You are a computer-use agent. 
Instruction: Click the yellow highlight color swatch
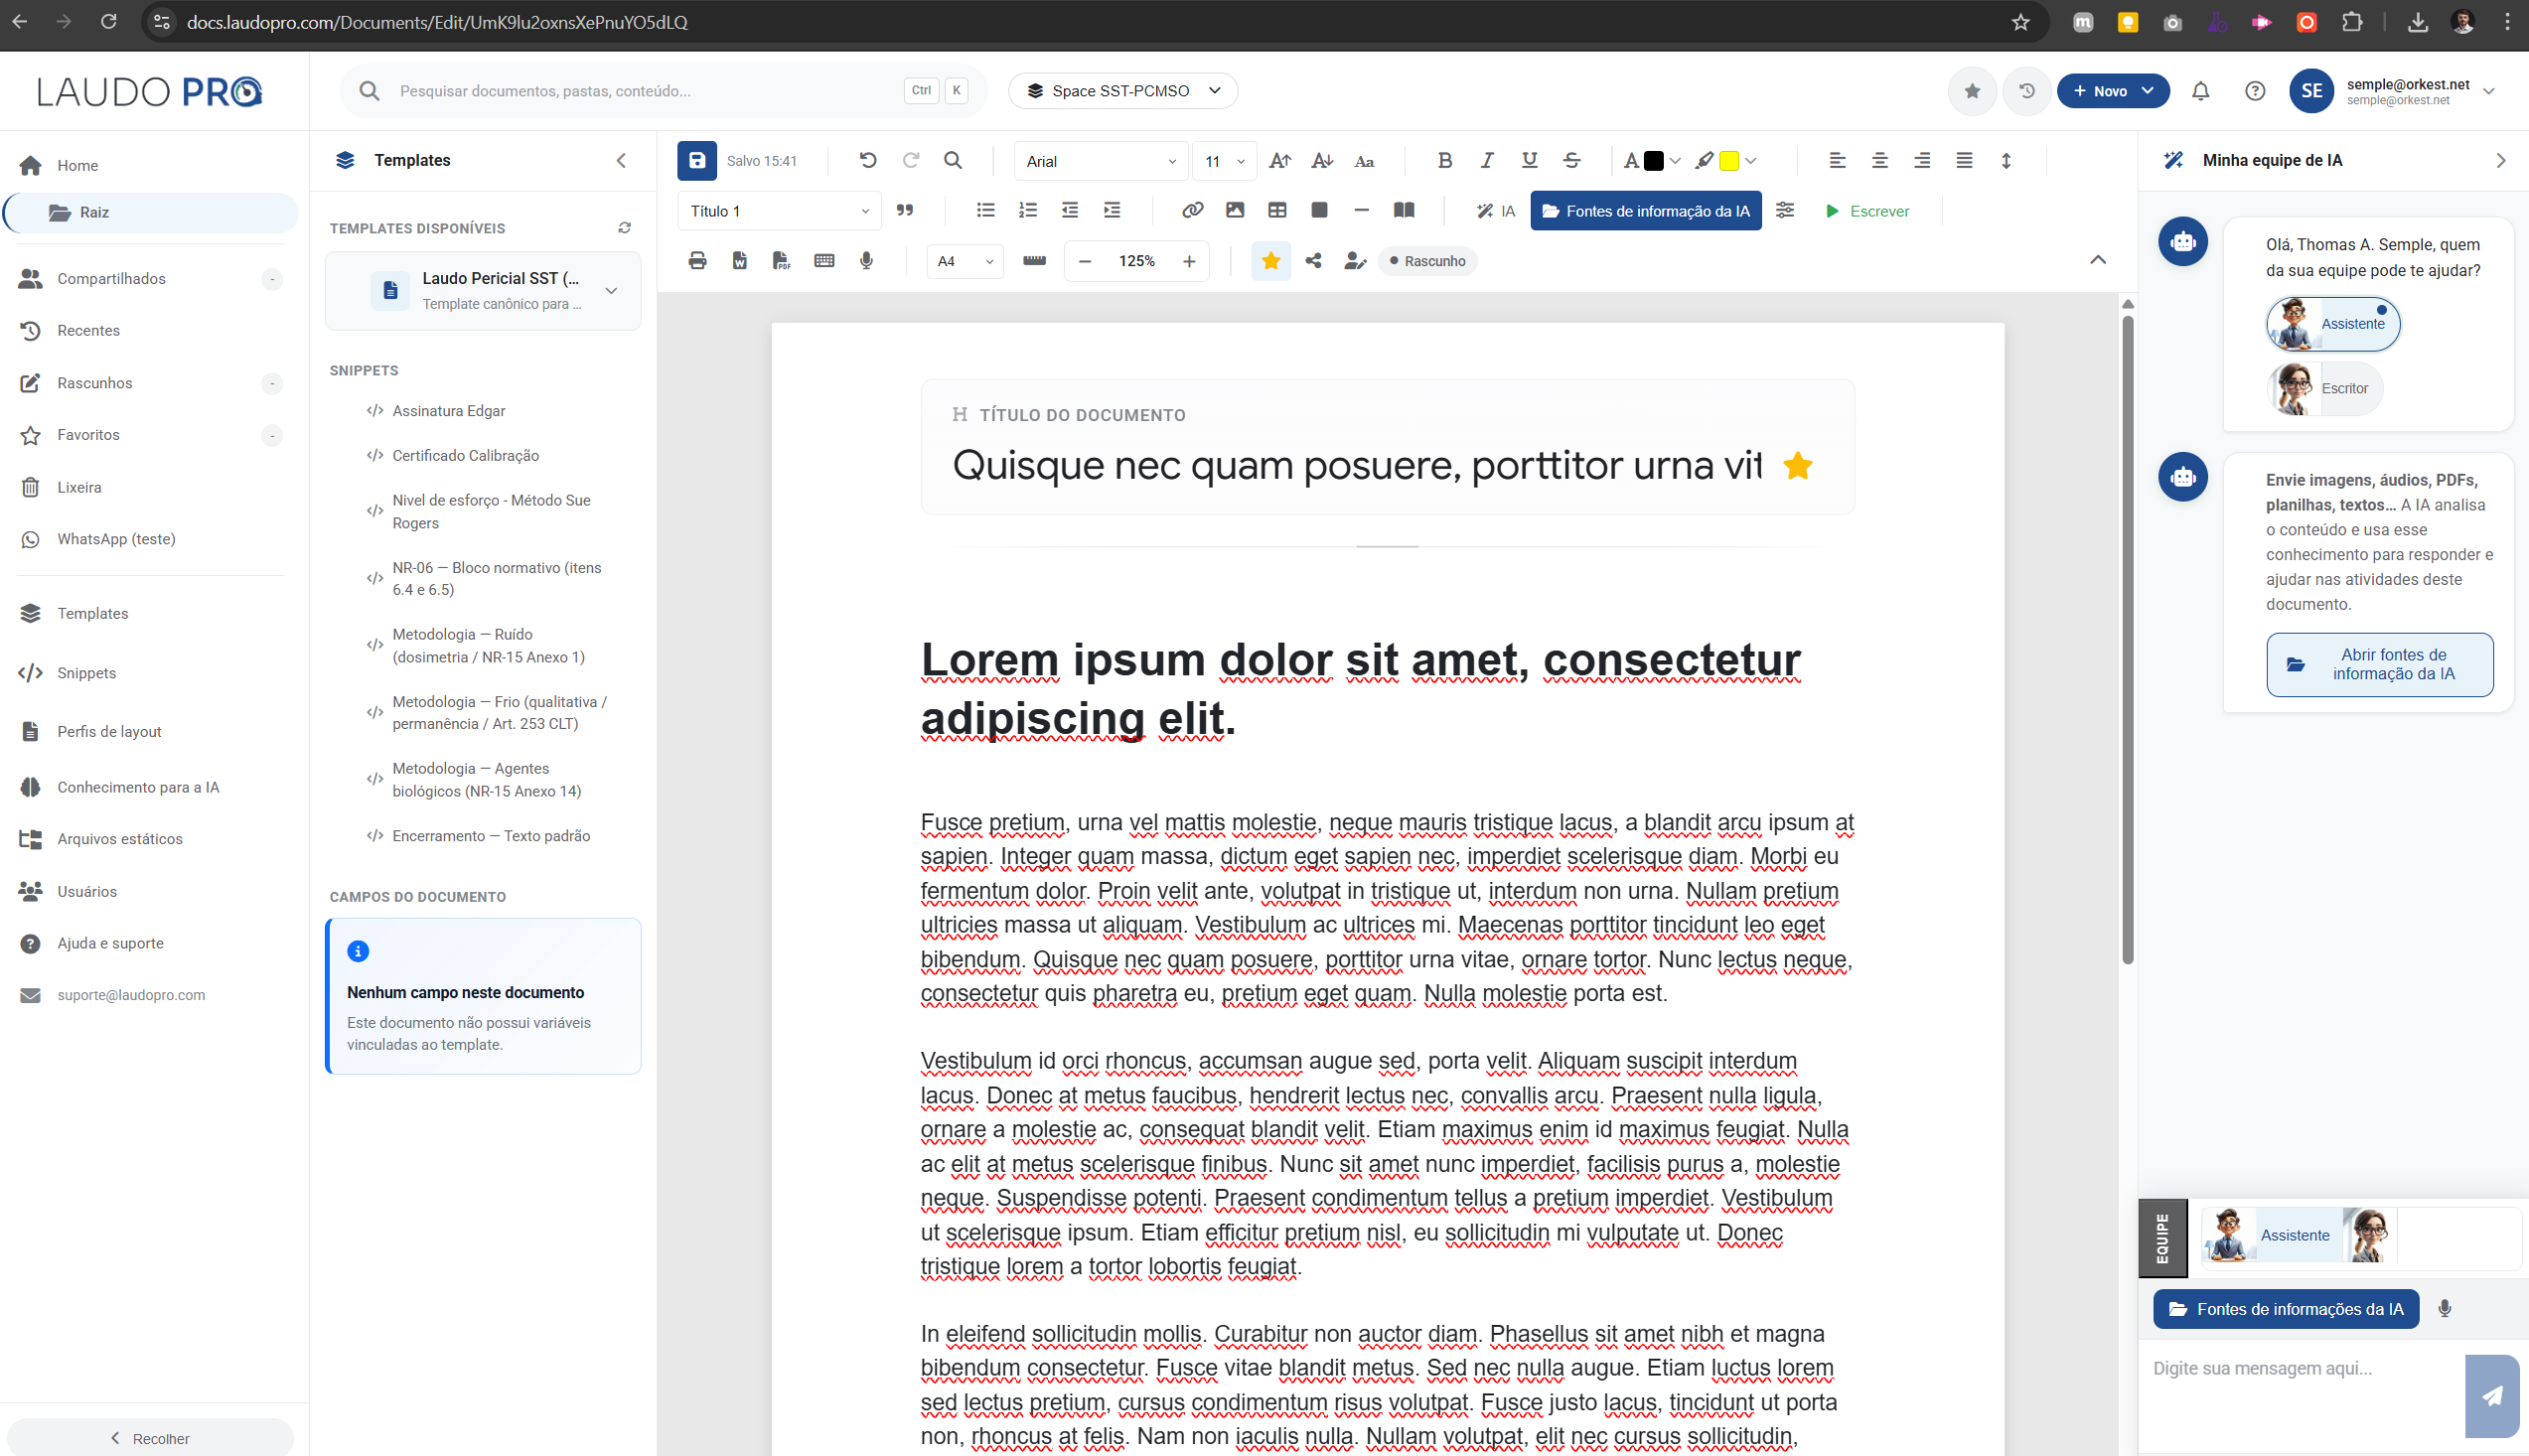point(1728,161)
